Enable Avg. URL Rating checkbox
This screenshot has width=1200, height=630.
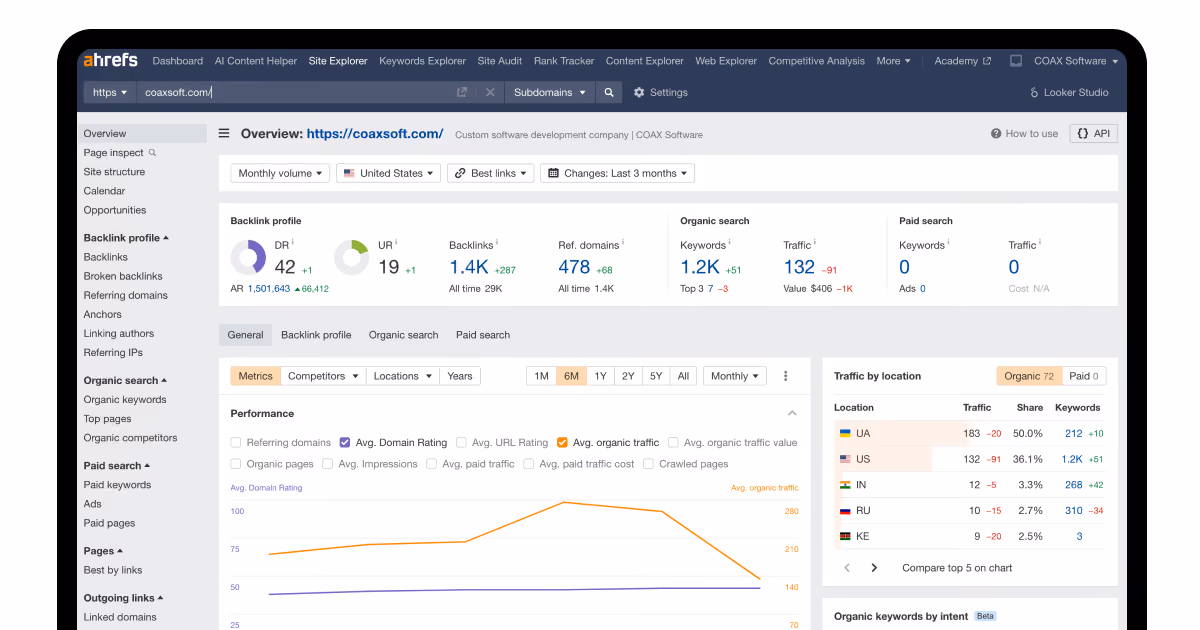(461, 442)
